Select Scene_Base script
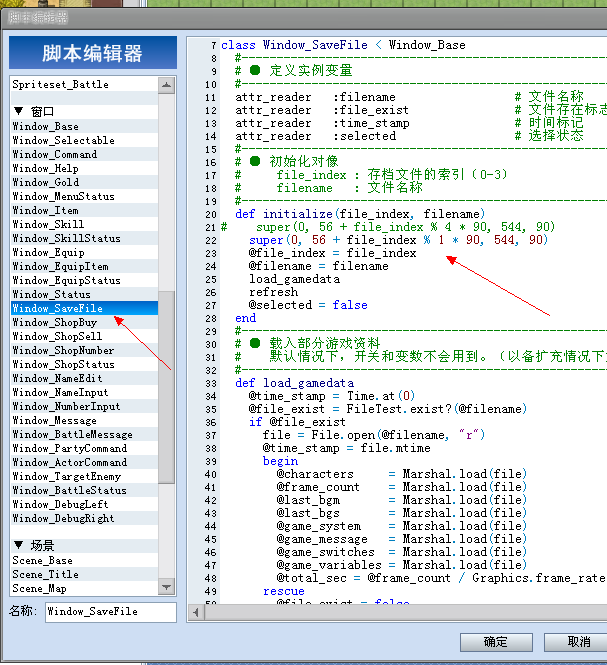 84,560
